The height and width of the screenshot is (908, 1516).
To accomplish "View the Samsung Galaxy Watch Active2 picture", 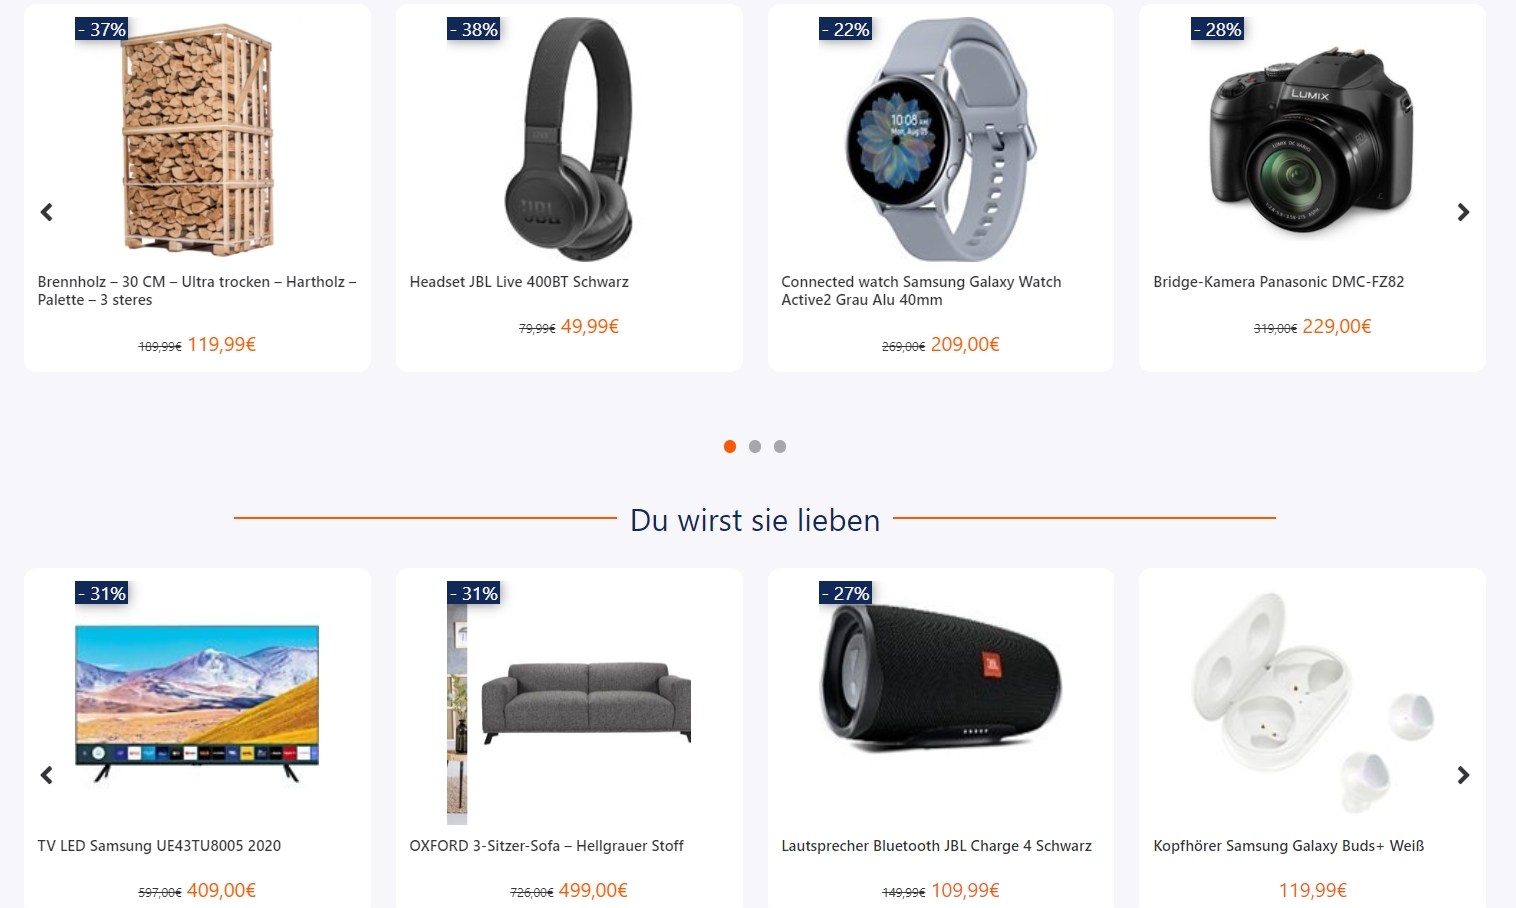I will 940,139.
